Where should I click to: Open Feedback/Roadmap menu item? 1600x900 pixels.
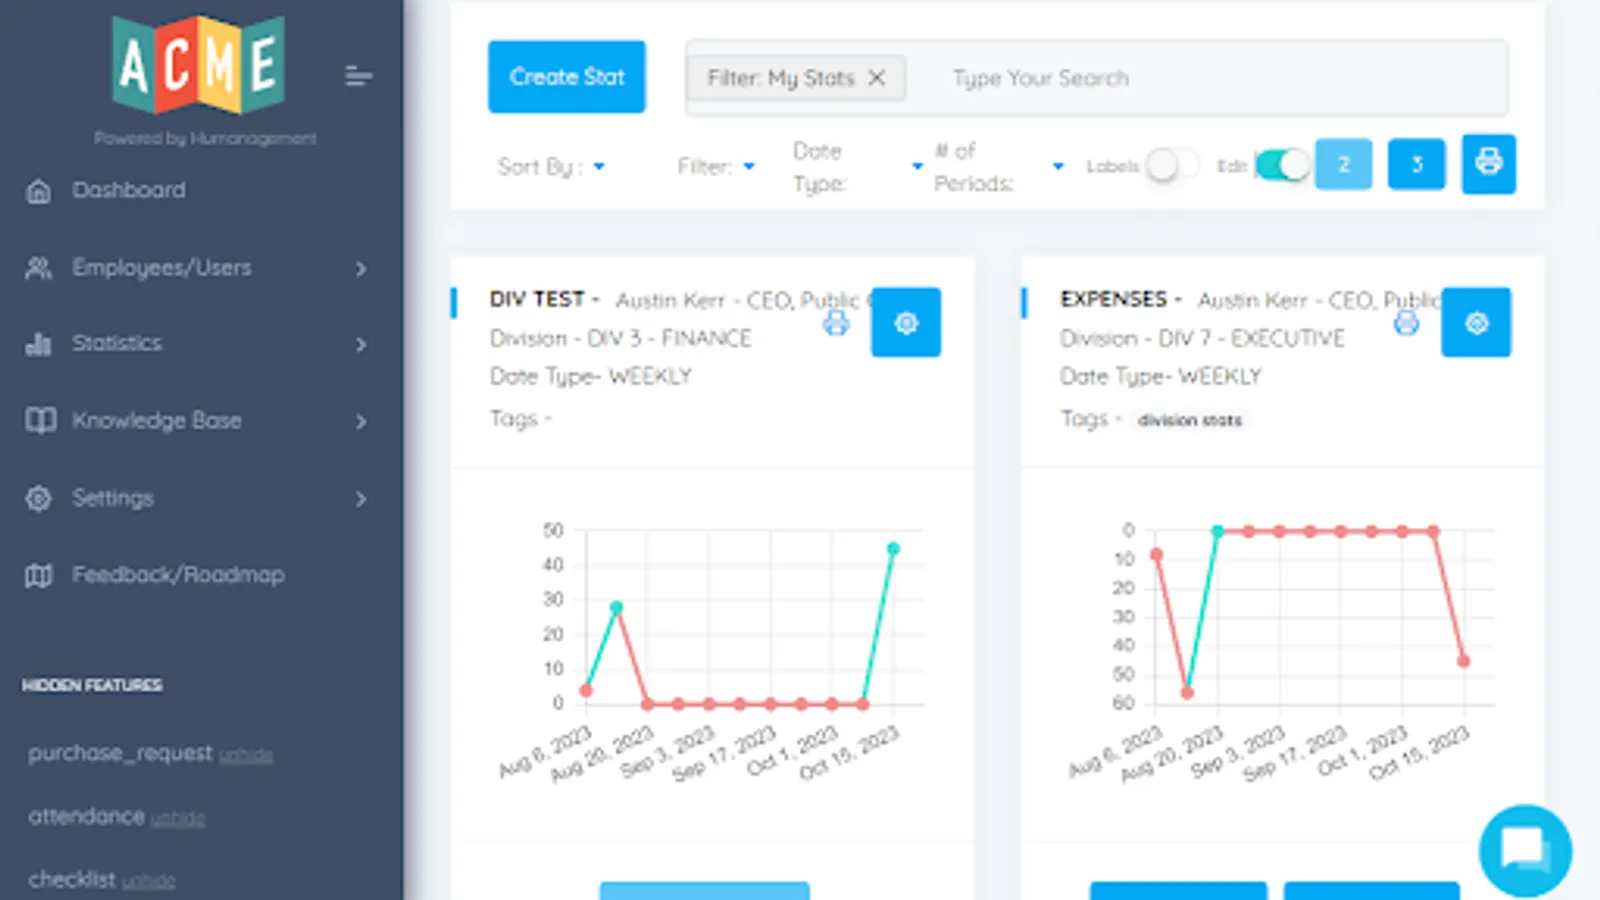tap(178, 575)
